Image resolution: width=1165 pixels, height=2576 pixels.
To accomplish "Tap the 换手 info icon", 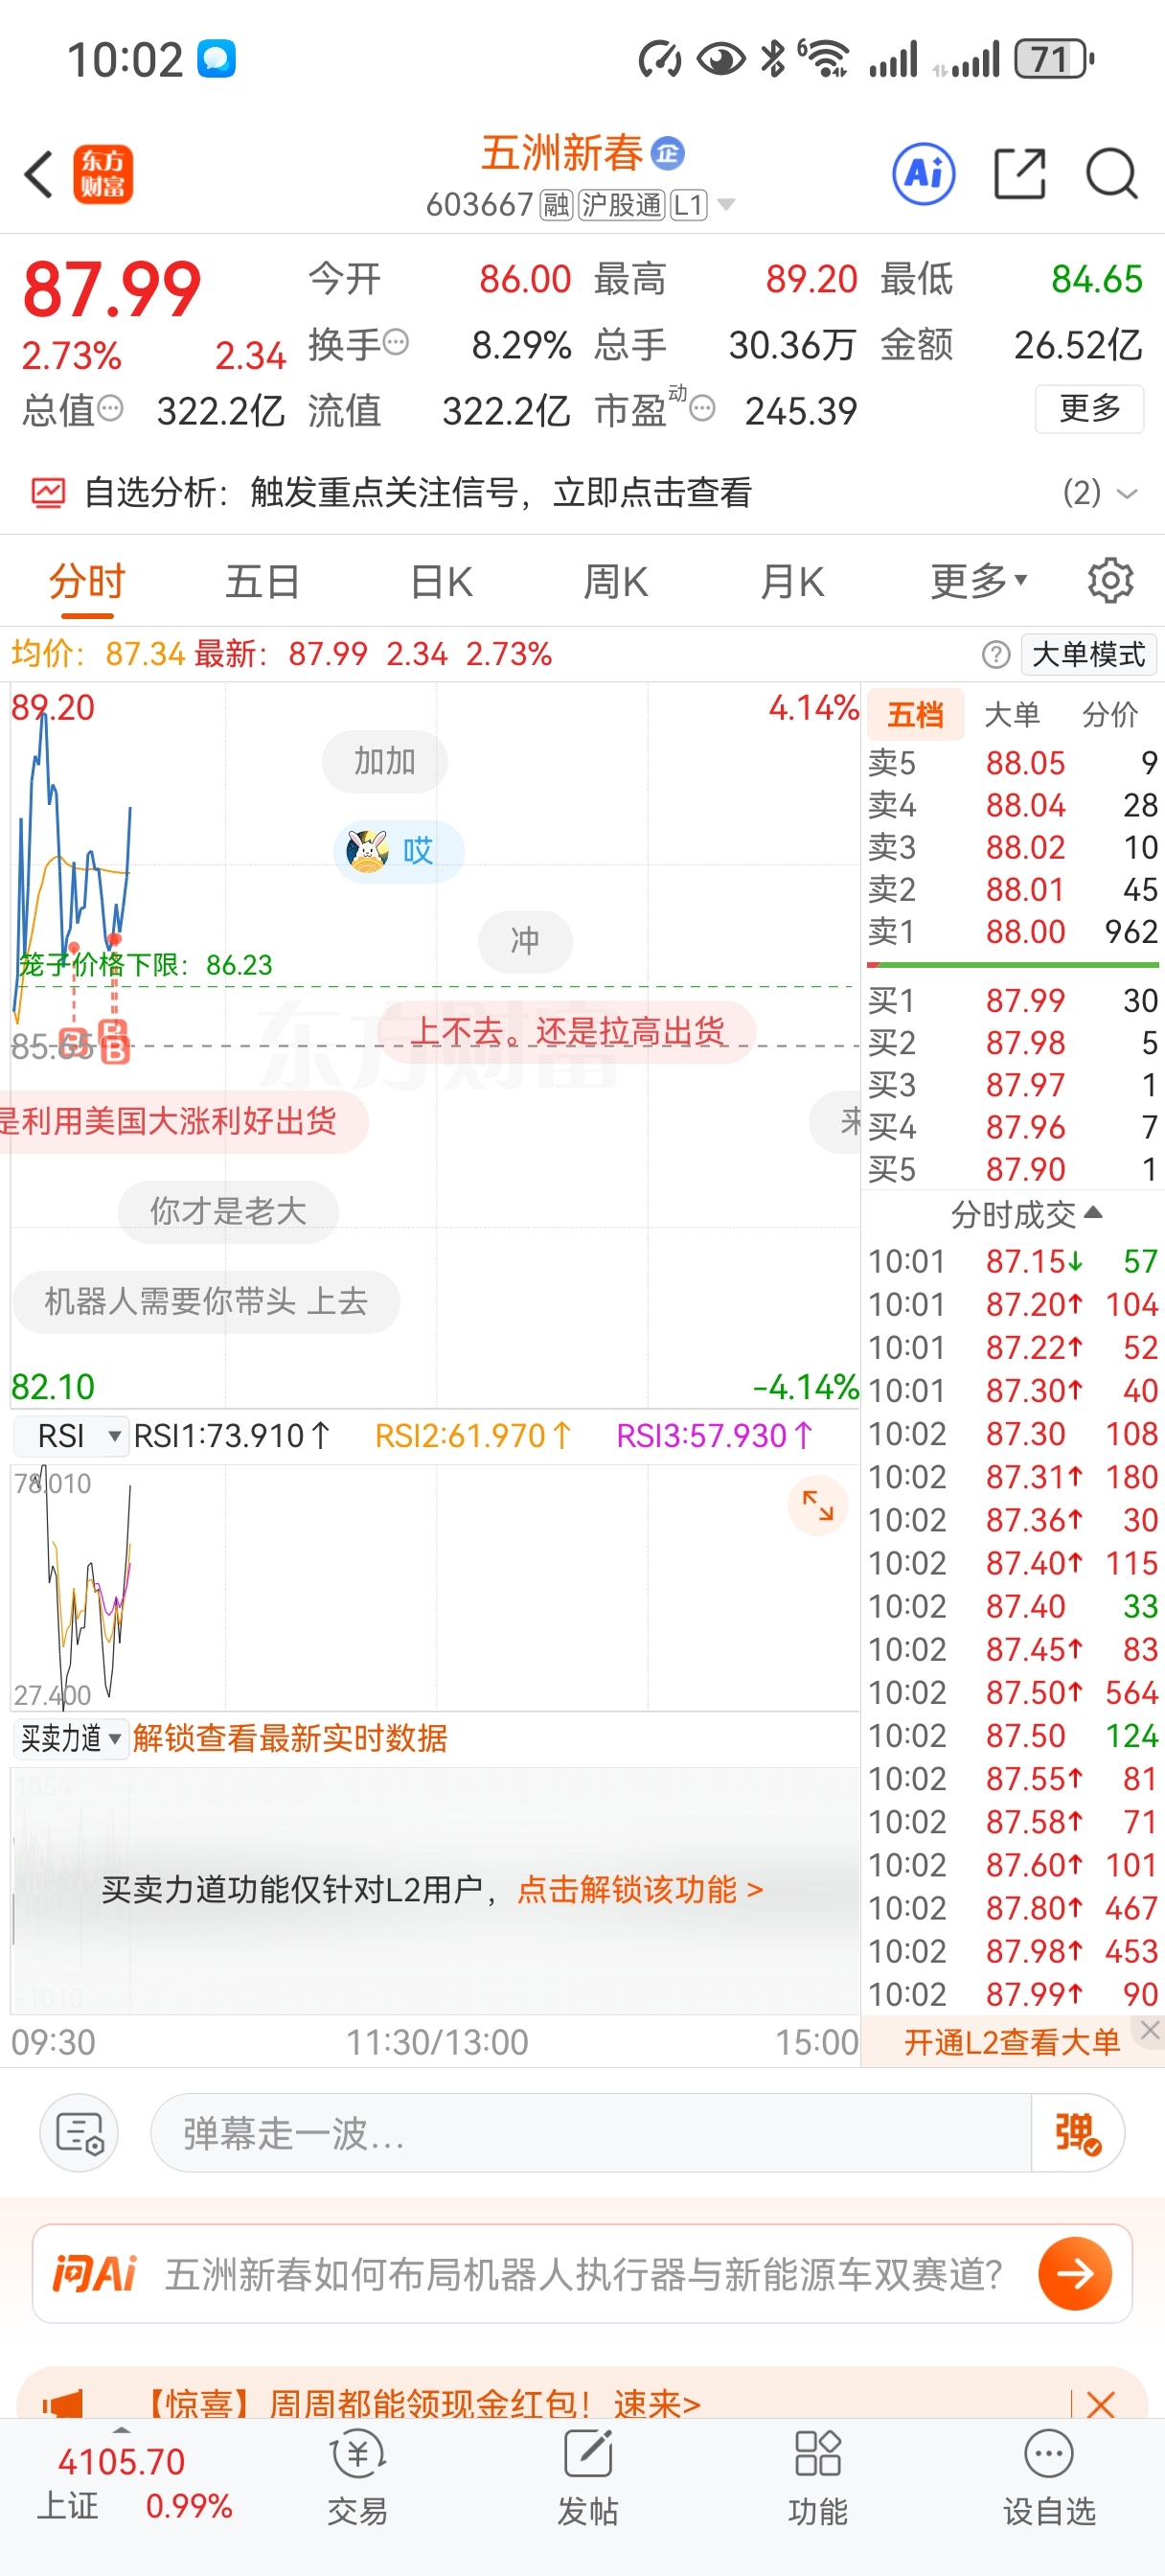I will [396, 343].
